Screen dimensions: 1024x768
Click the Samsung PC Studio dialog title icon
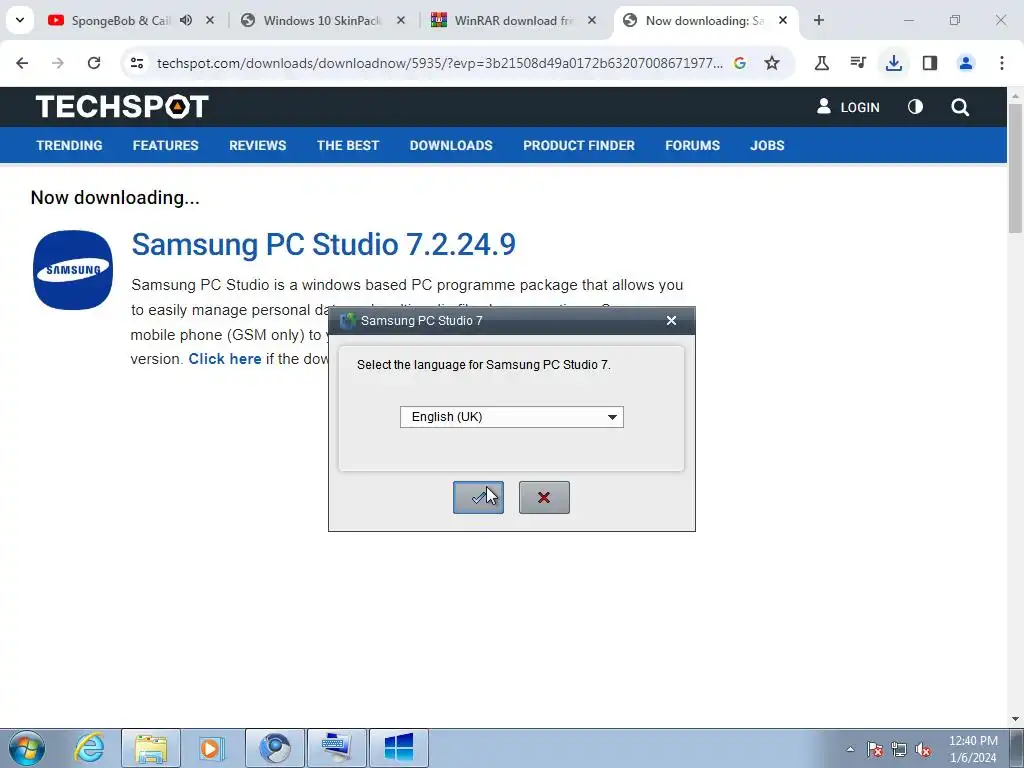tap(348, 321)
